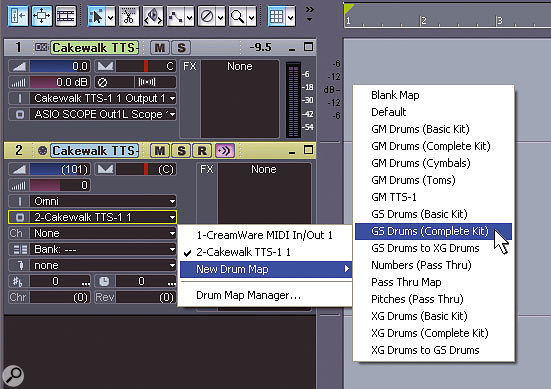Screen dimensions: 551x389
Task: Mute track 1 with the M button
Action: click(x=160, y=47)
